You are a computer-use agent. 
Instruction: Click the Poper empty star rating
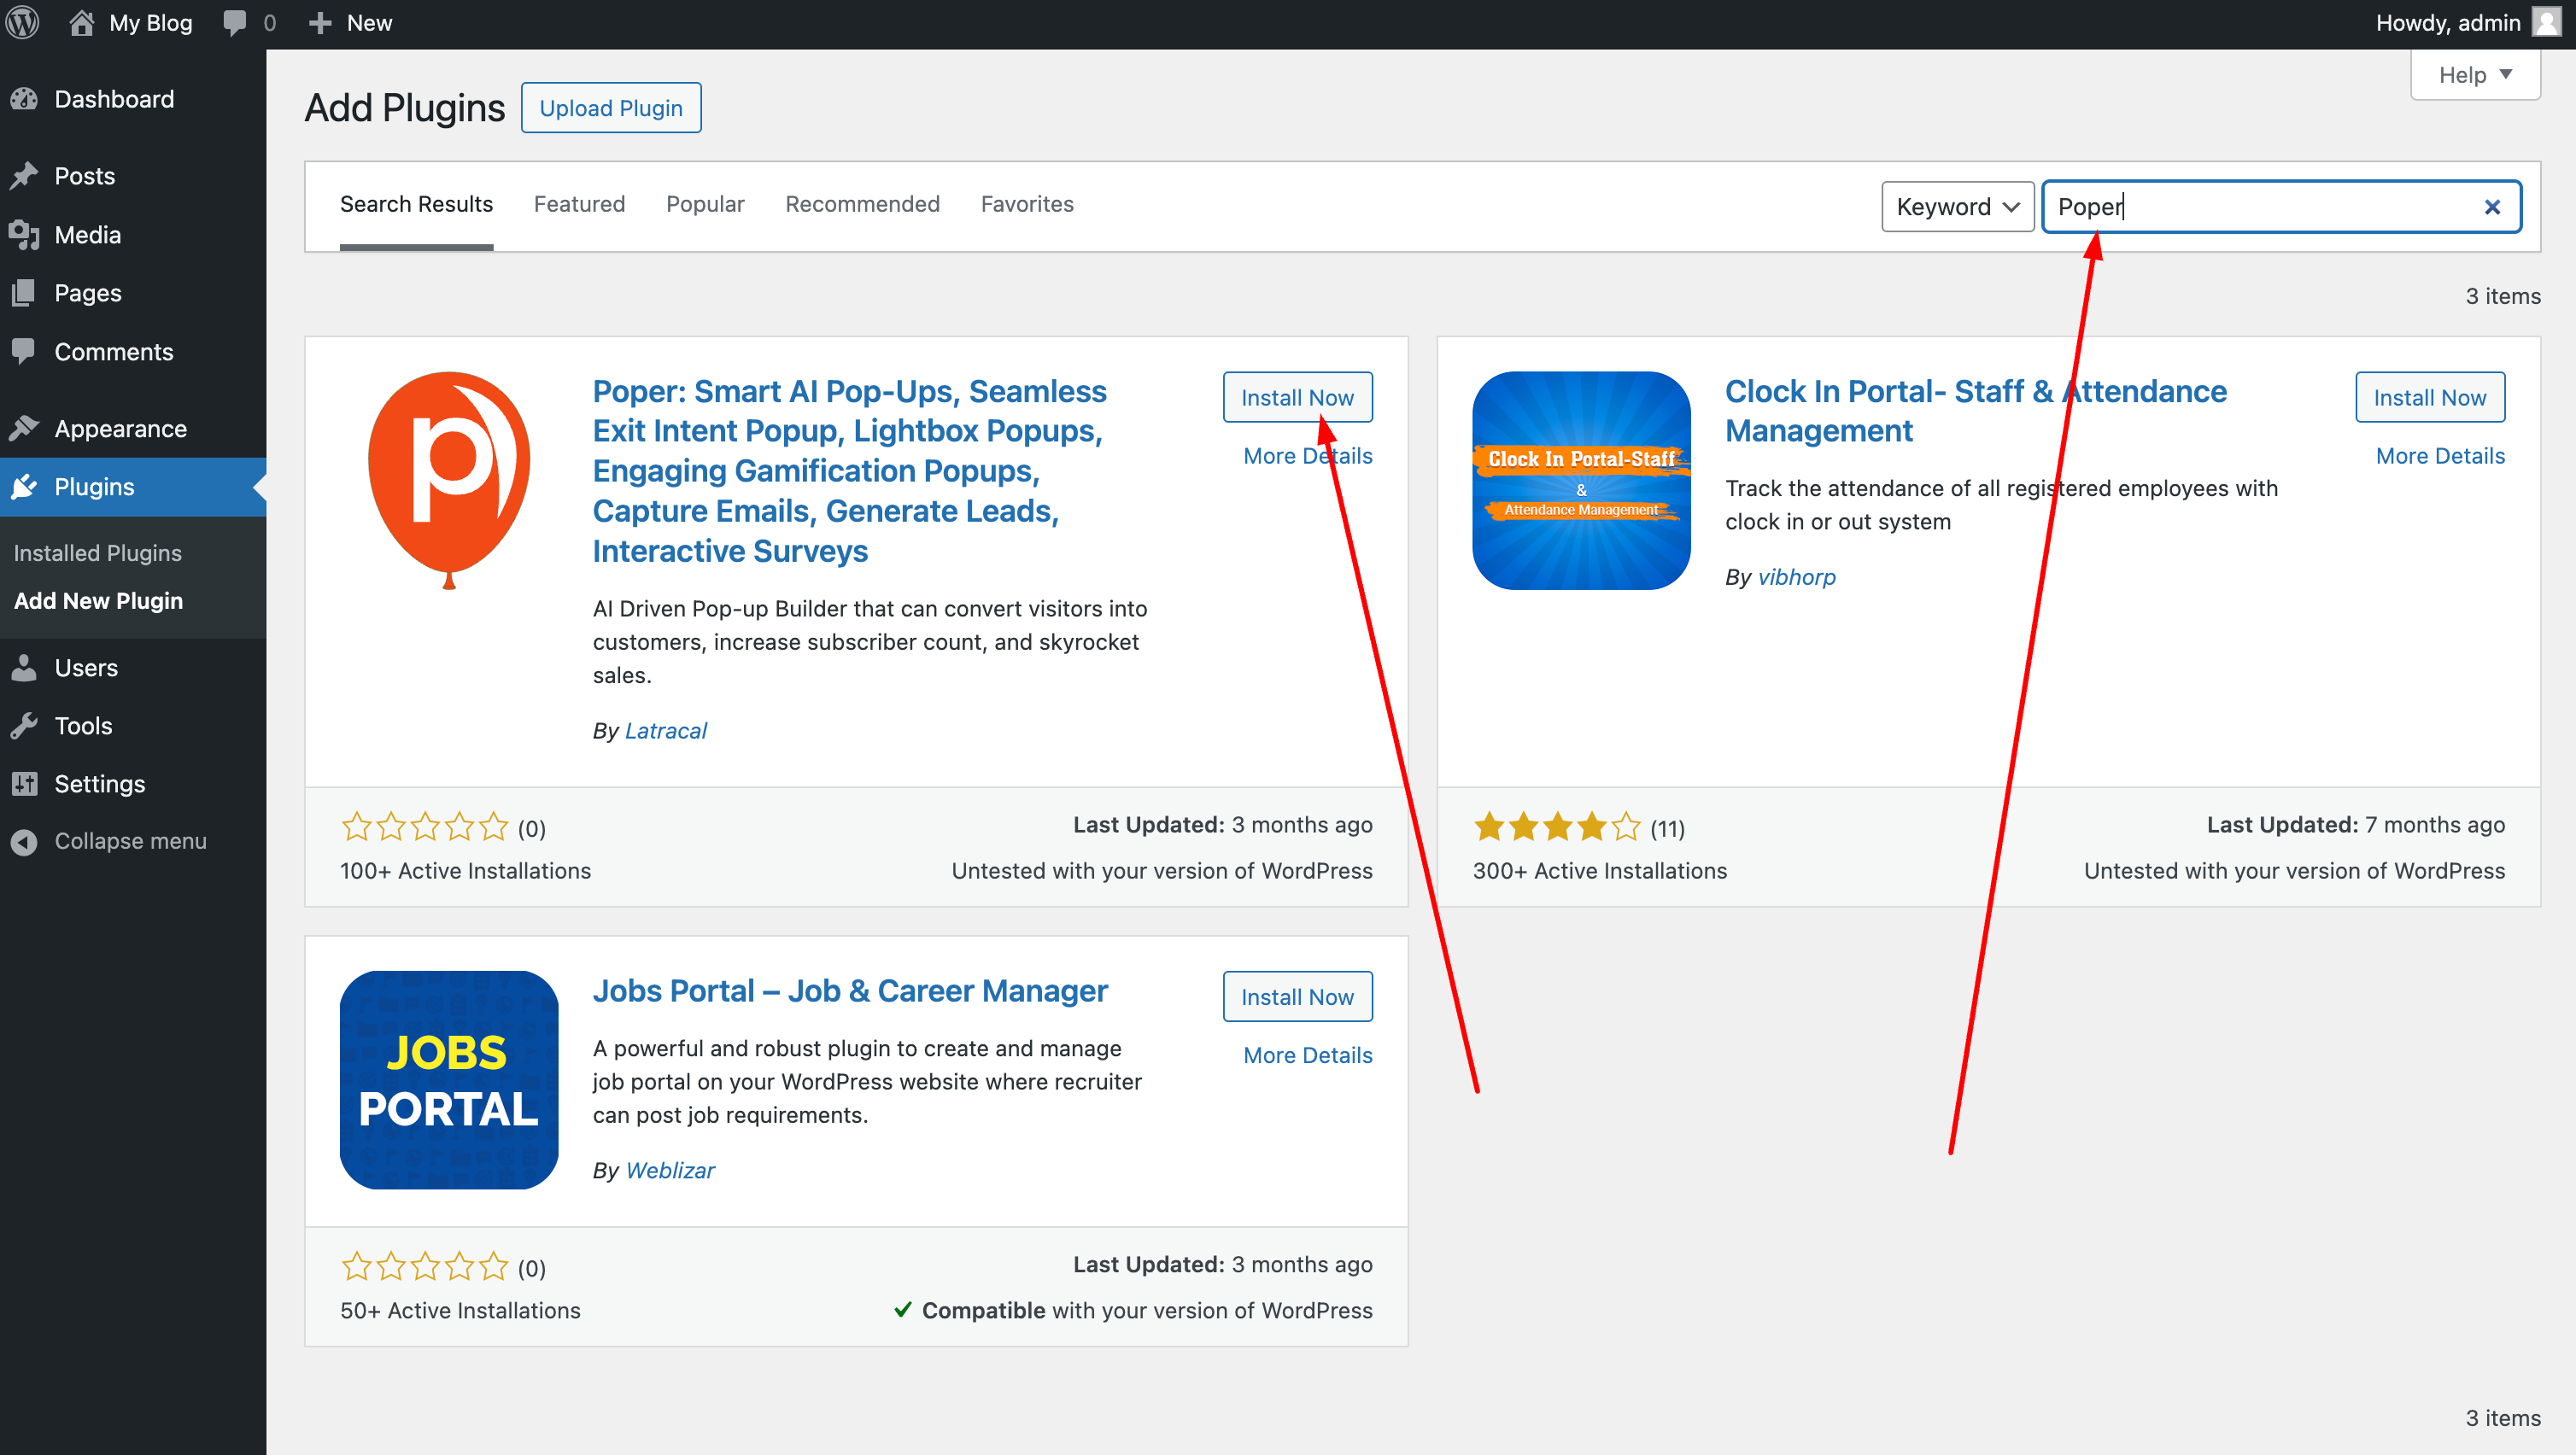click(425, 827)
